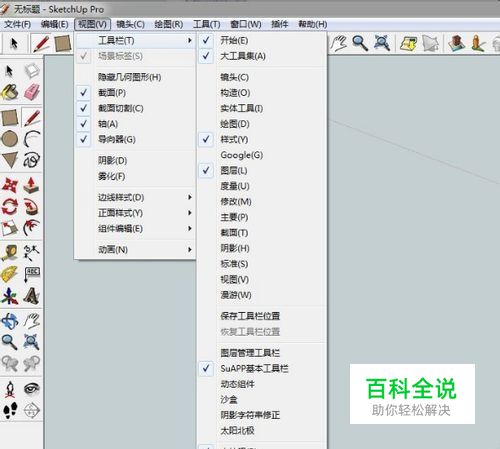
Task: Expand the 动画(N) submenu
Action: tap(135, 250)
